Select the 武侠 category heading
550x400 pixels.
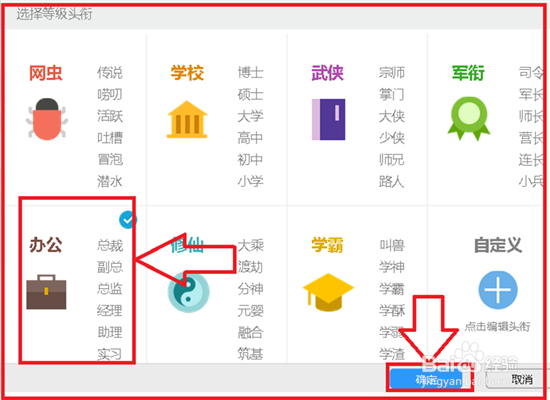click(328, 73)
